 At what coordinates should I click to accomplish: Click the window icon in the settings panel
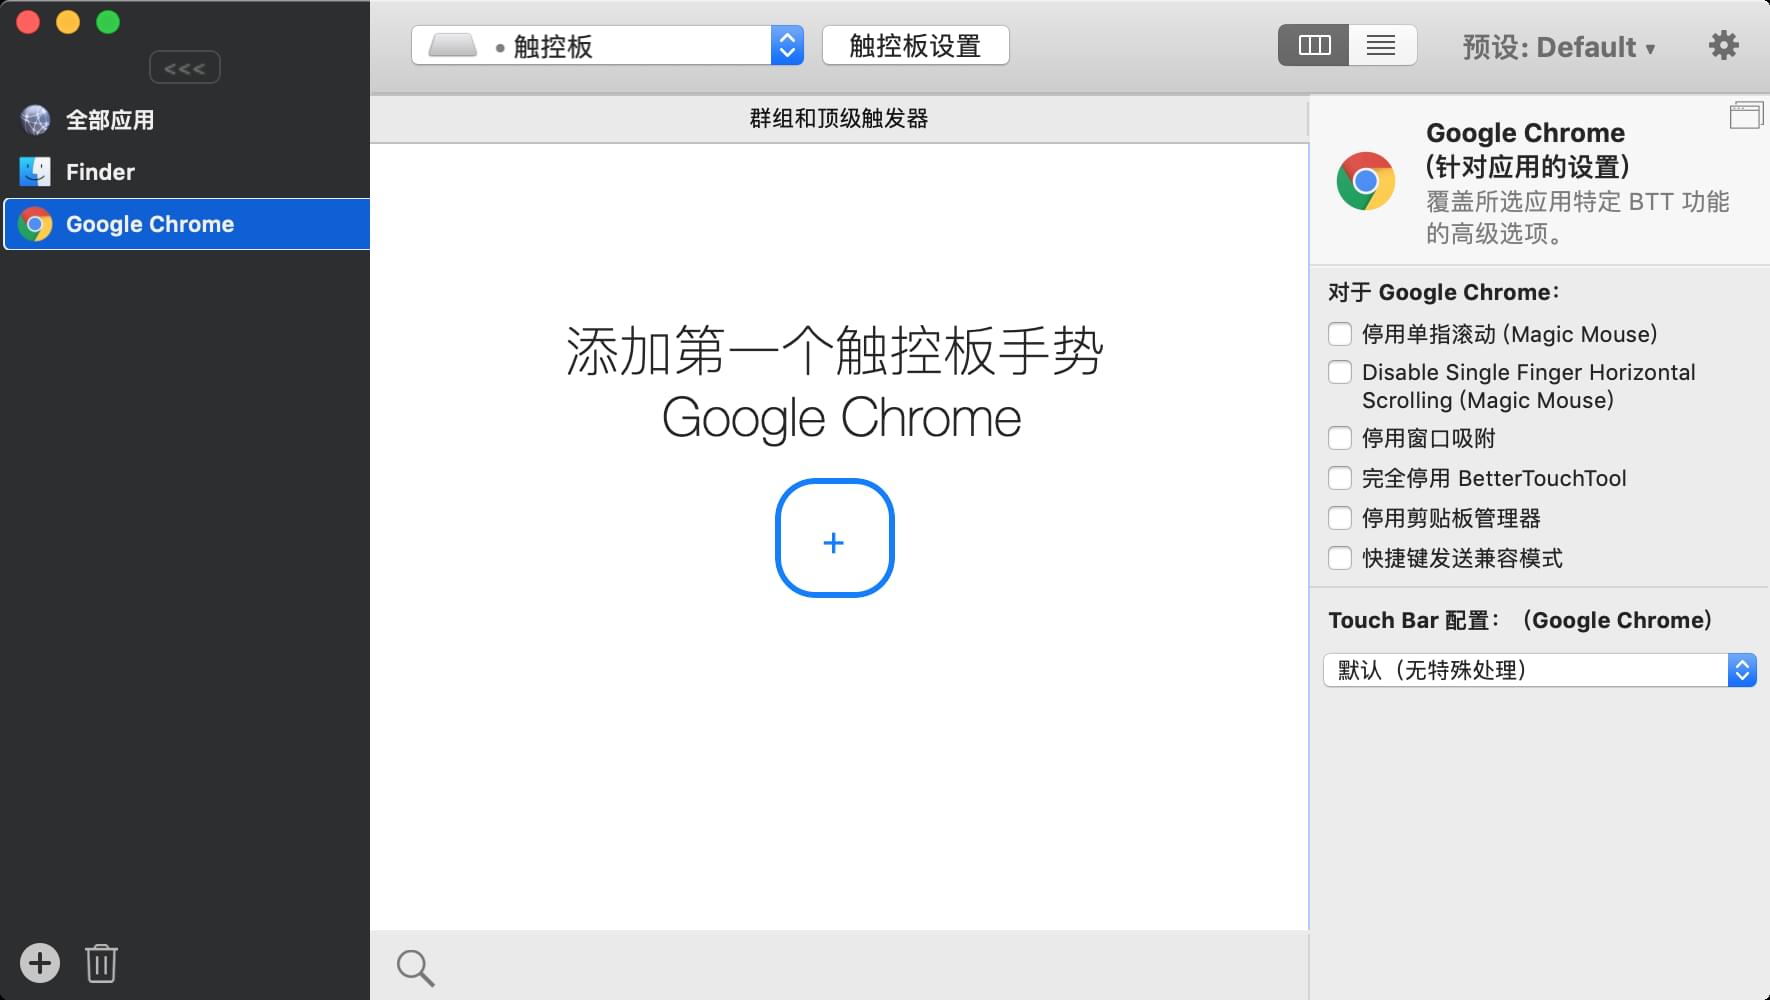[1746, 116]
